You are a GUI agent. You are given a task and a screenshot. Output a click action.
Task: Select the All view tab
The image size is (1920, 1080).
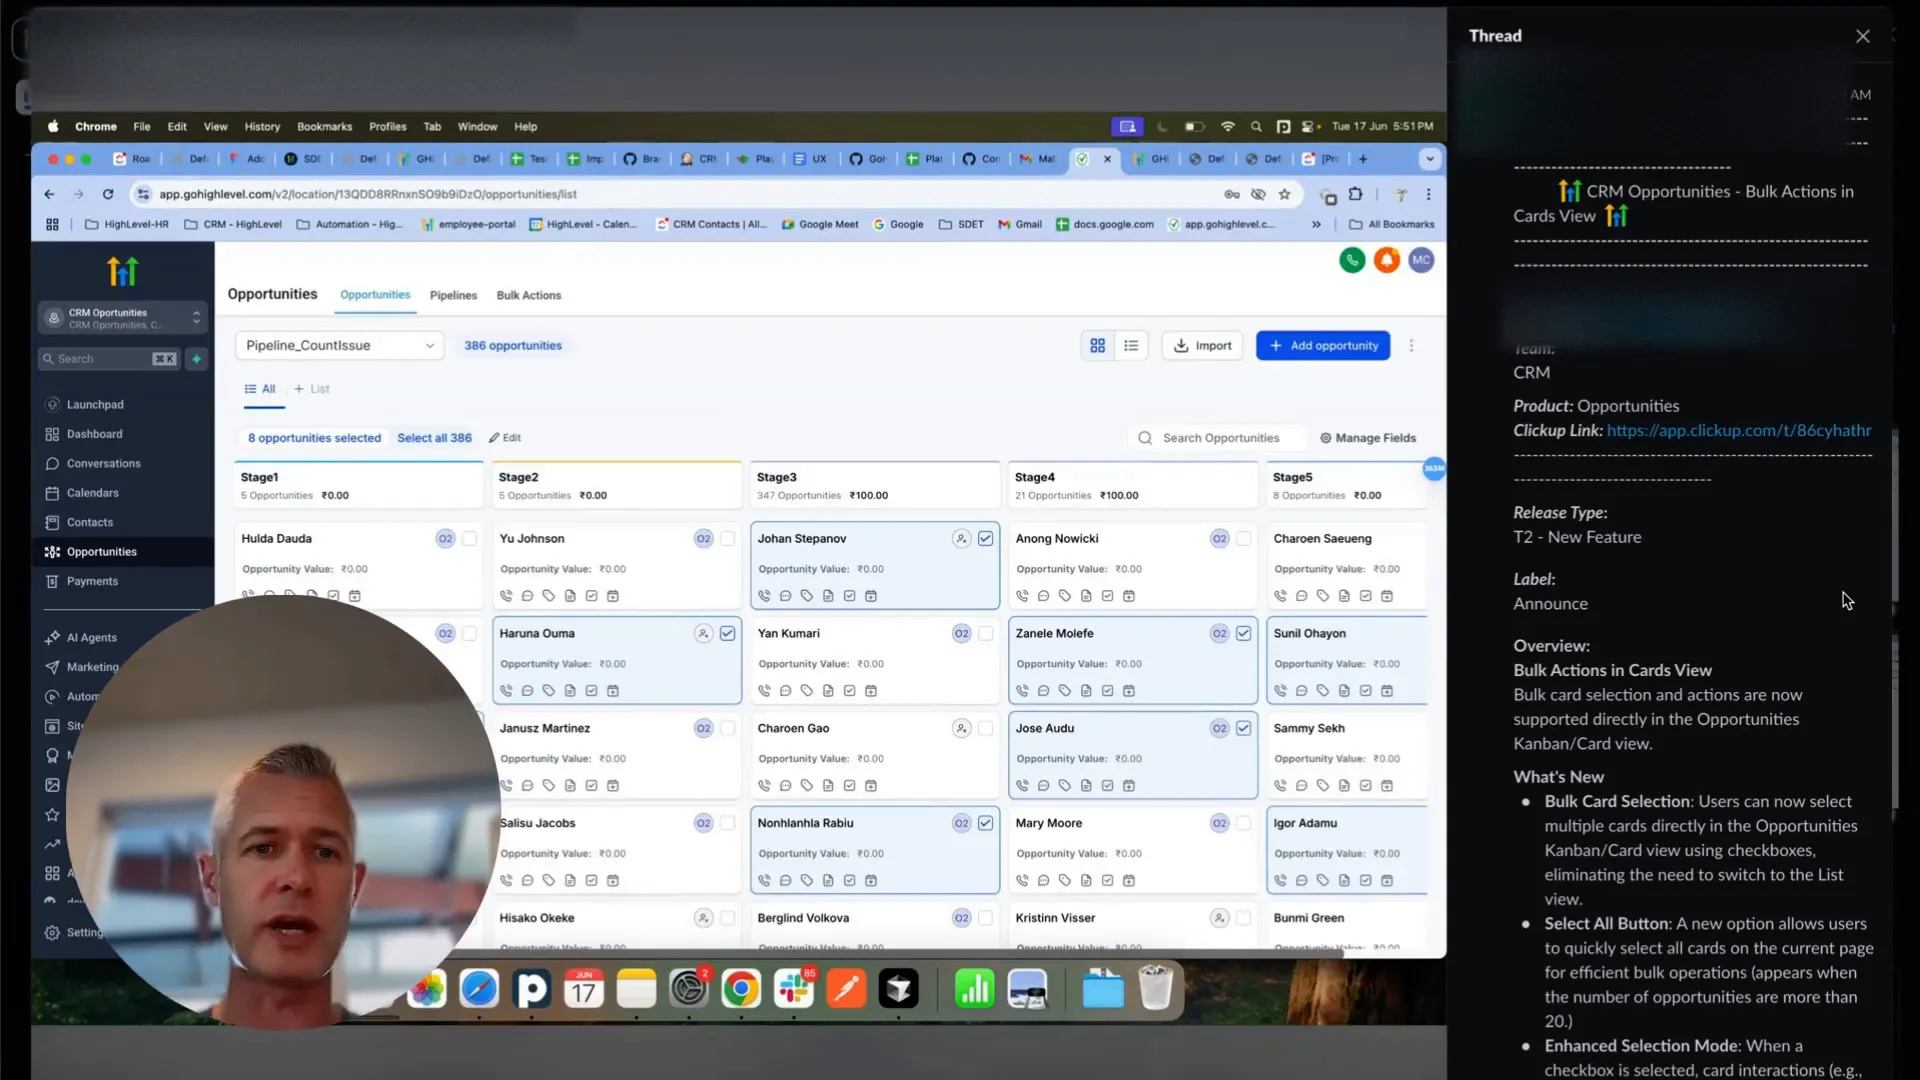coord(260,389)
